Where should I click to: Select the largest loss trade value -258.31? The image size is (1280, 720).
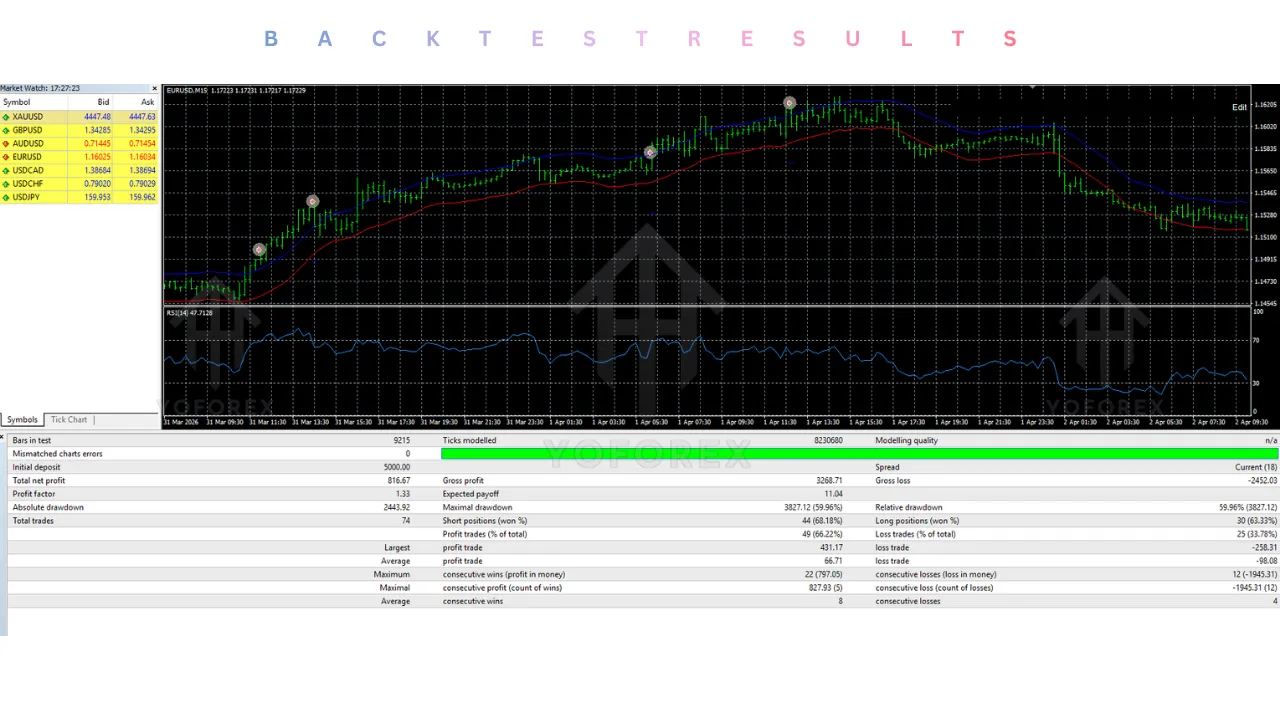[1264, 547]
